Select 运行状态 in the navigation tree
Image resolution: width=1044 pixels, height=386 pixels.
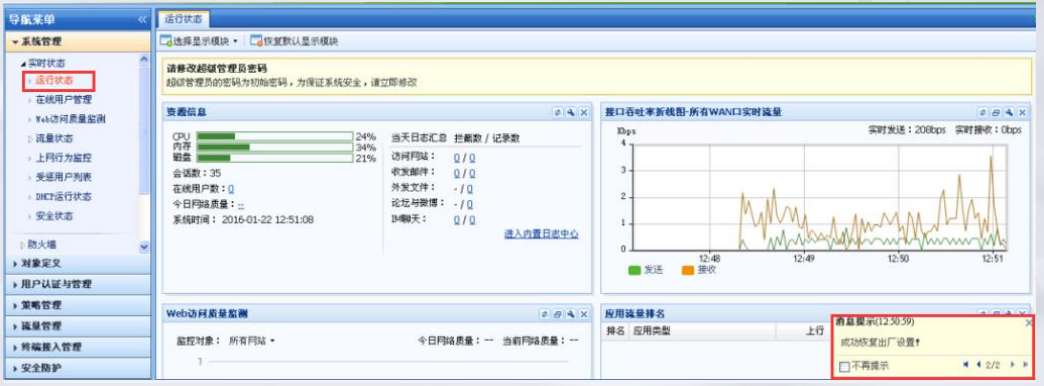point(55,81)
